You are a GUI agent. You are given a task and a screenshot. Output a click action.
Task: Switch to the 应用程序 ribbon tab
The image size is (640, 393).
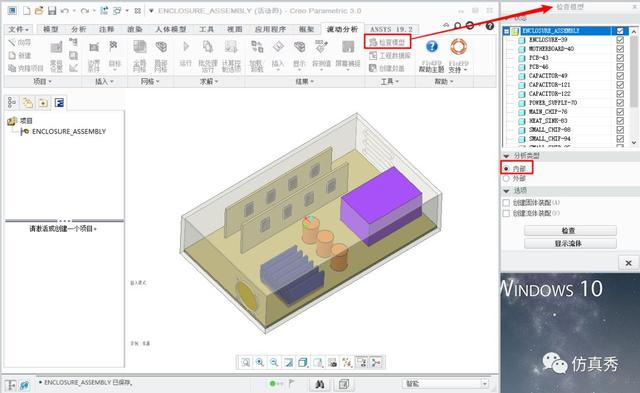click(x=270, y=29)
